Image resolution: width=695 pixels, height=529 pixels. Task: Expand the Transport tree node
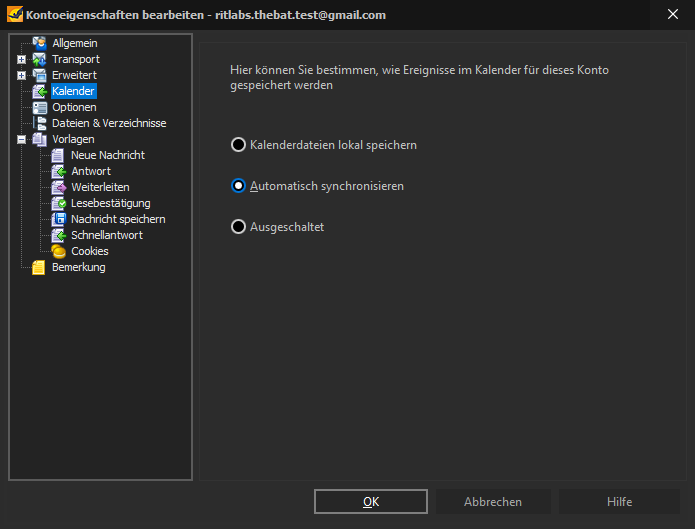[x=21, y=59]
